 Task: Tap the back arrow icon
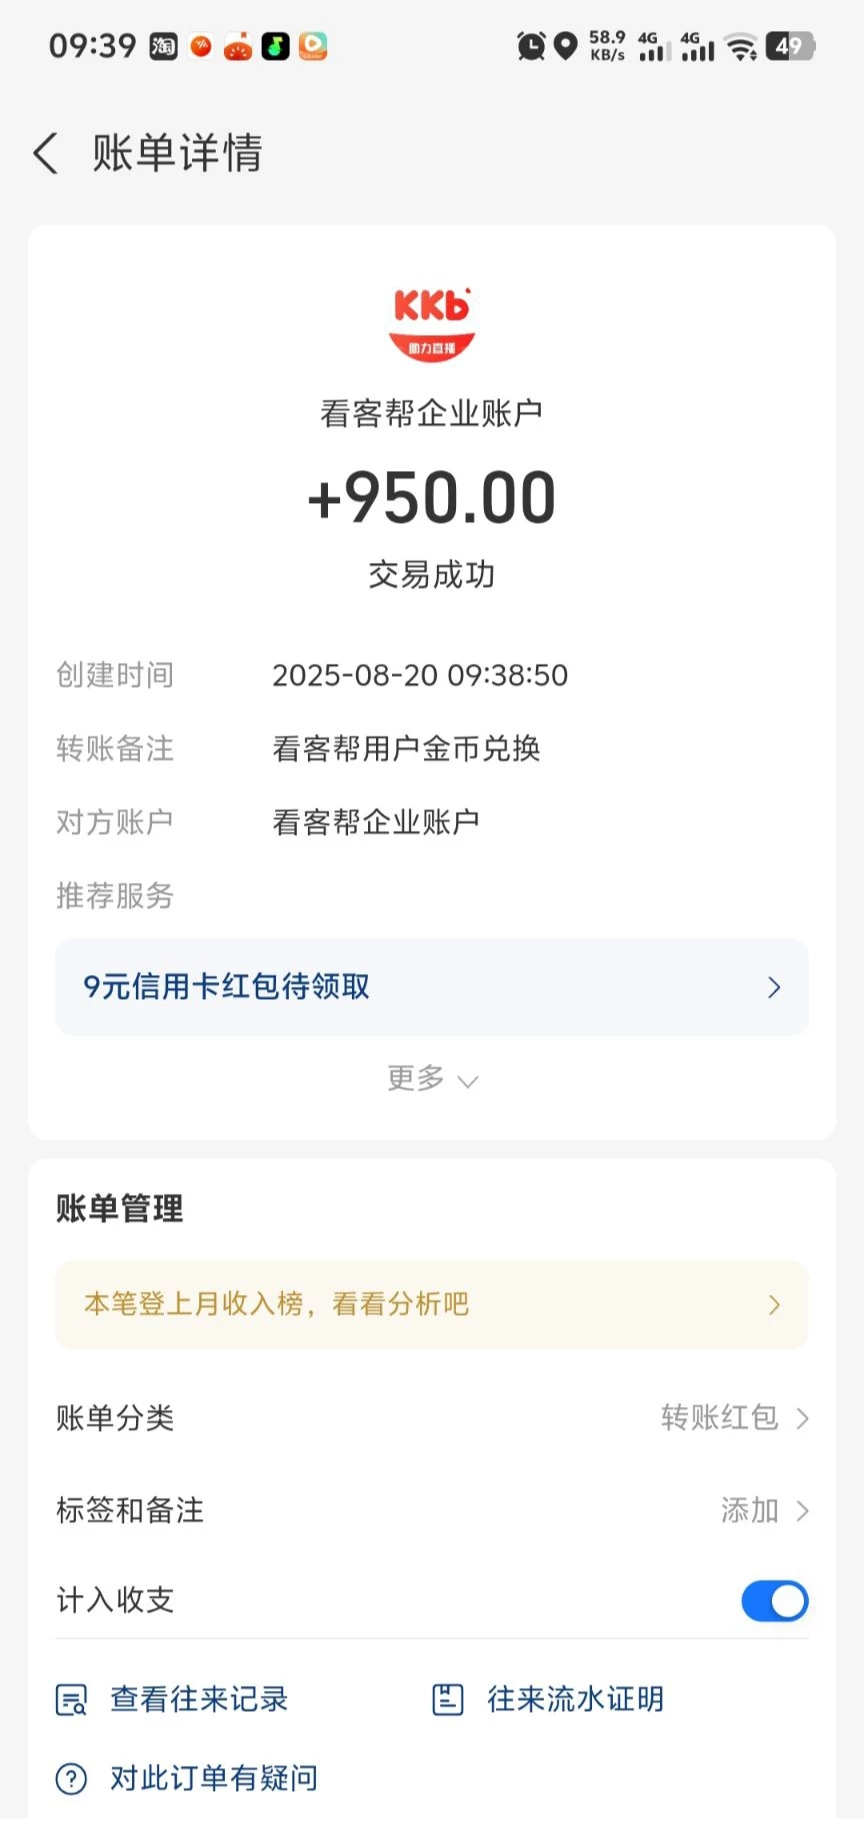click(x=46, y=153)
